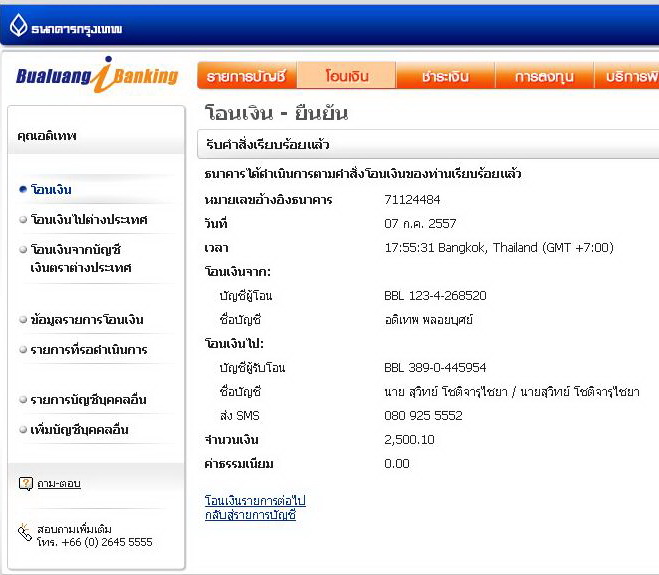Image resolution: width=659 pixels, height=575 pixels.
Task: Click the ถาม-ตอบ question mark icon
Action: click(26, 483)
